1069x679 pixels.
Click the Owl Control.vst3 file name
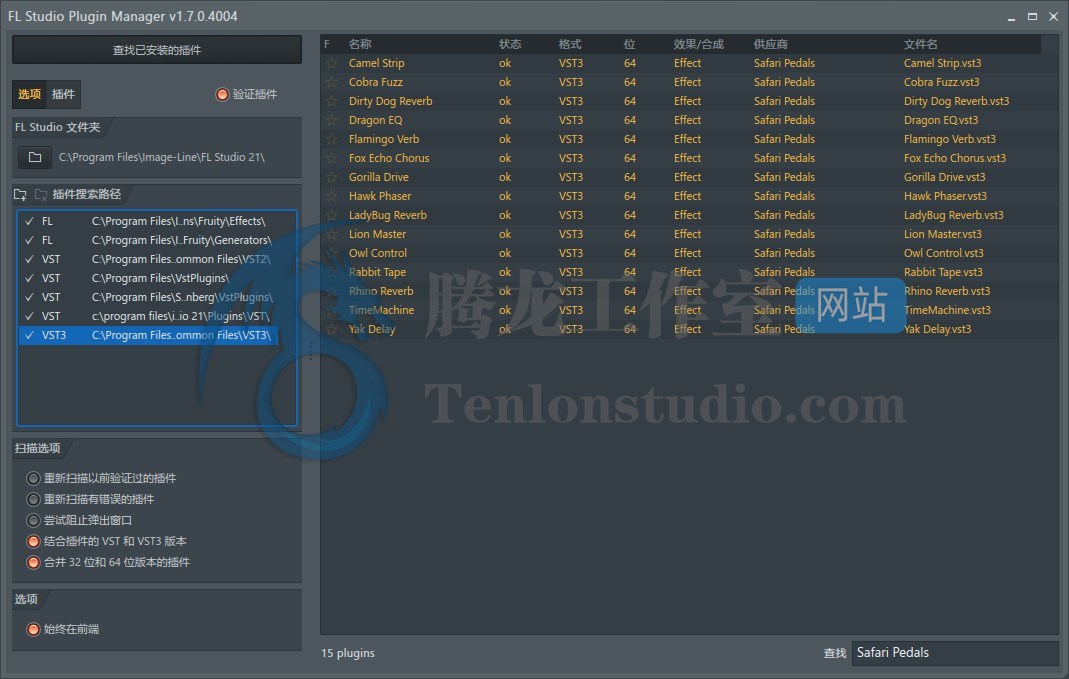pyautogui.click(x=944, y=254)
